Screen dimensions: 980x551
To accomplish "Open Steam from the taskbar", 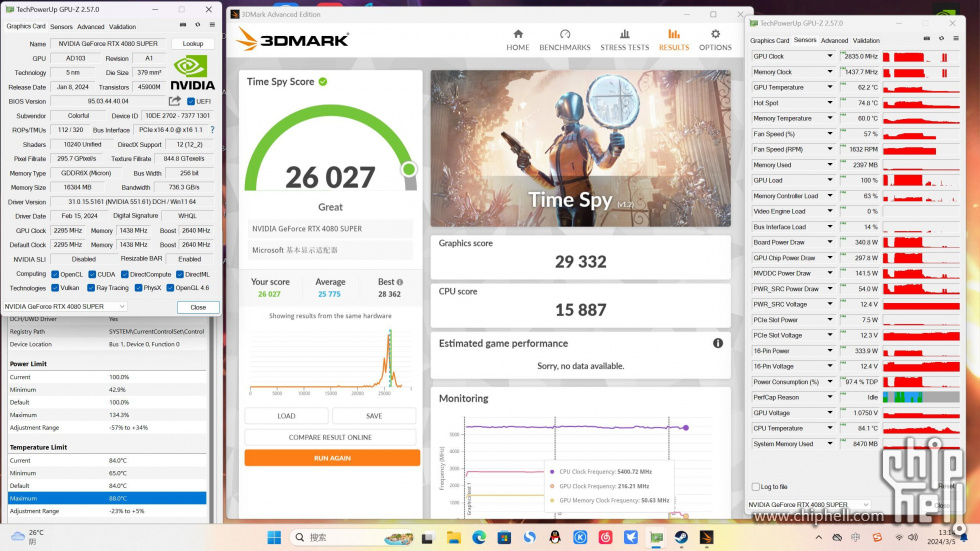I will [x=681, y=537].
